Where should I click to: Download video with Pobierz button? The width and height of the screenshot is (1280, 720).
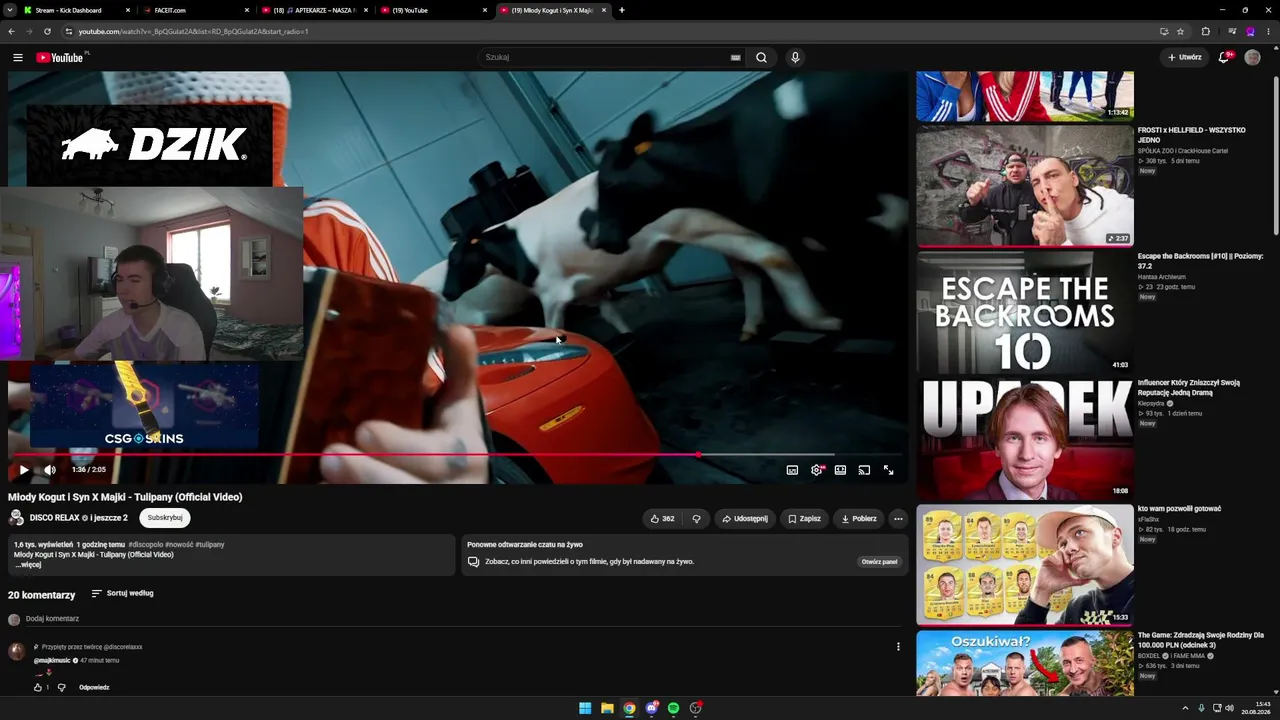click(859, 519)
